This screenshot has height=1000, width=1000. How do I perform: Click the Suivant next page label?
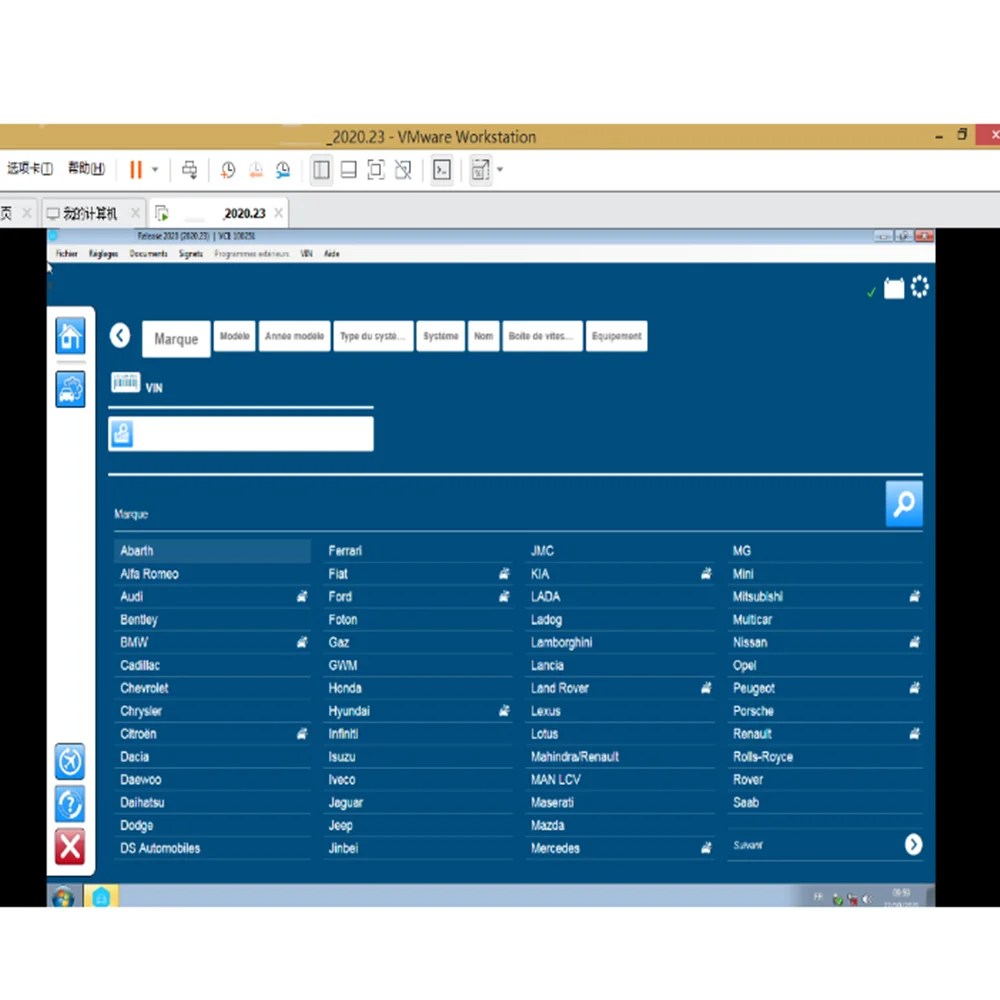[x=747, y=845]
